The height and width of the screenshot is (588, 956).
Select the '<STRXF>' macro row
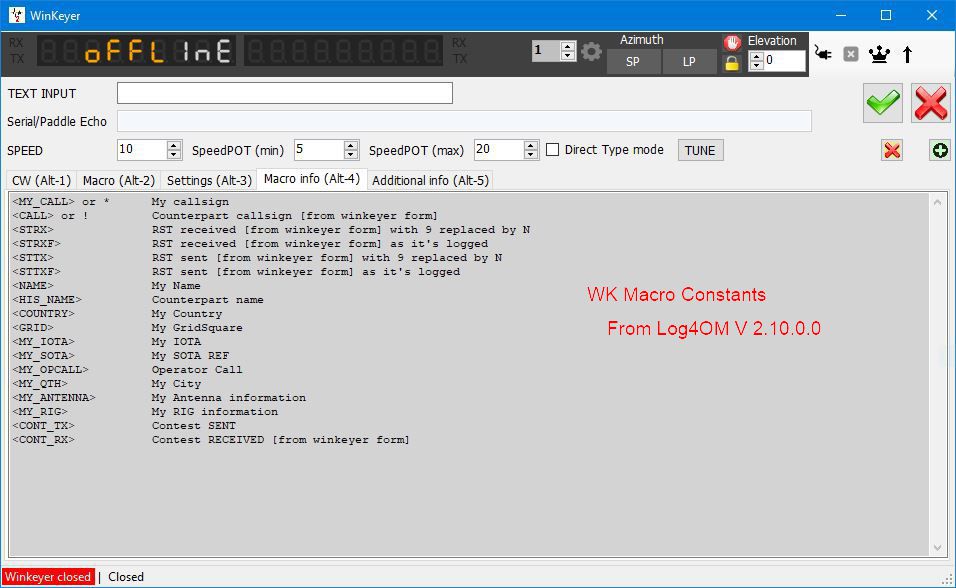(x=250, y=244)
